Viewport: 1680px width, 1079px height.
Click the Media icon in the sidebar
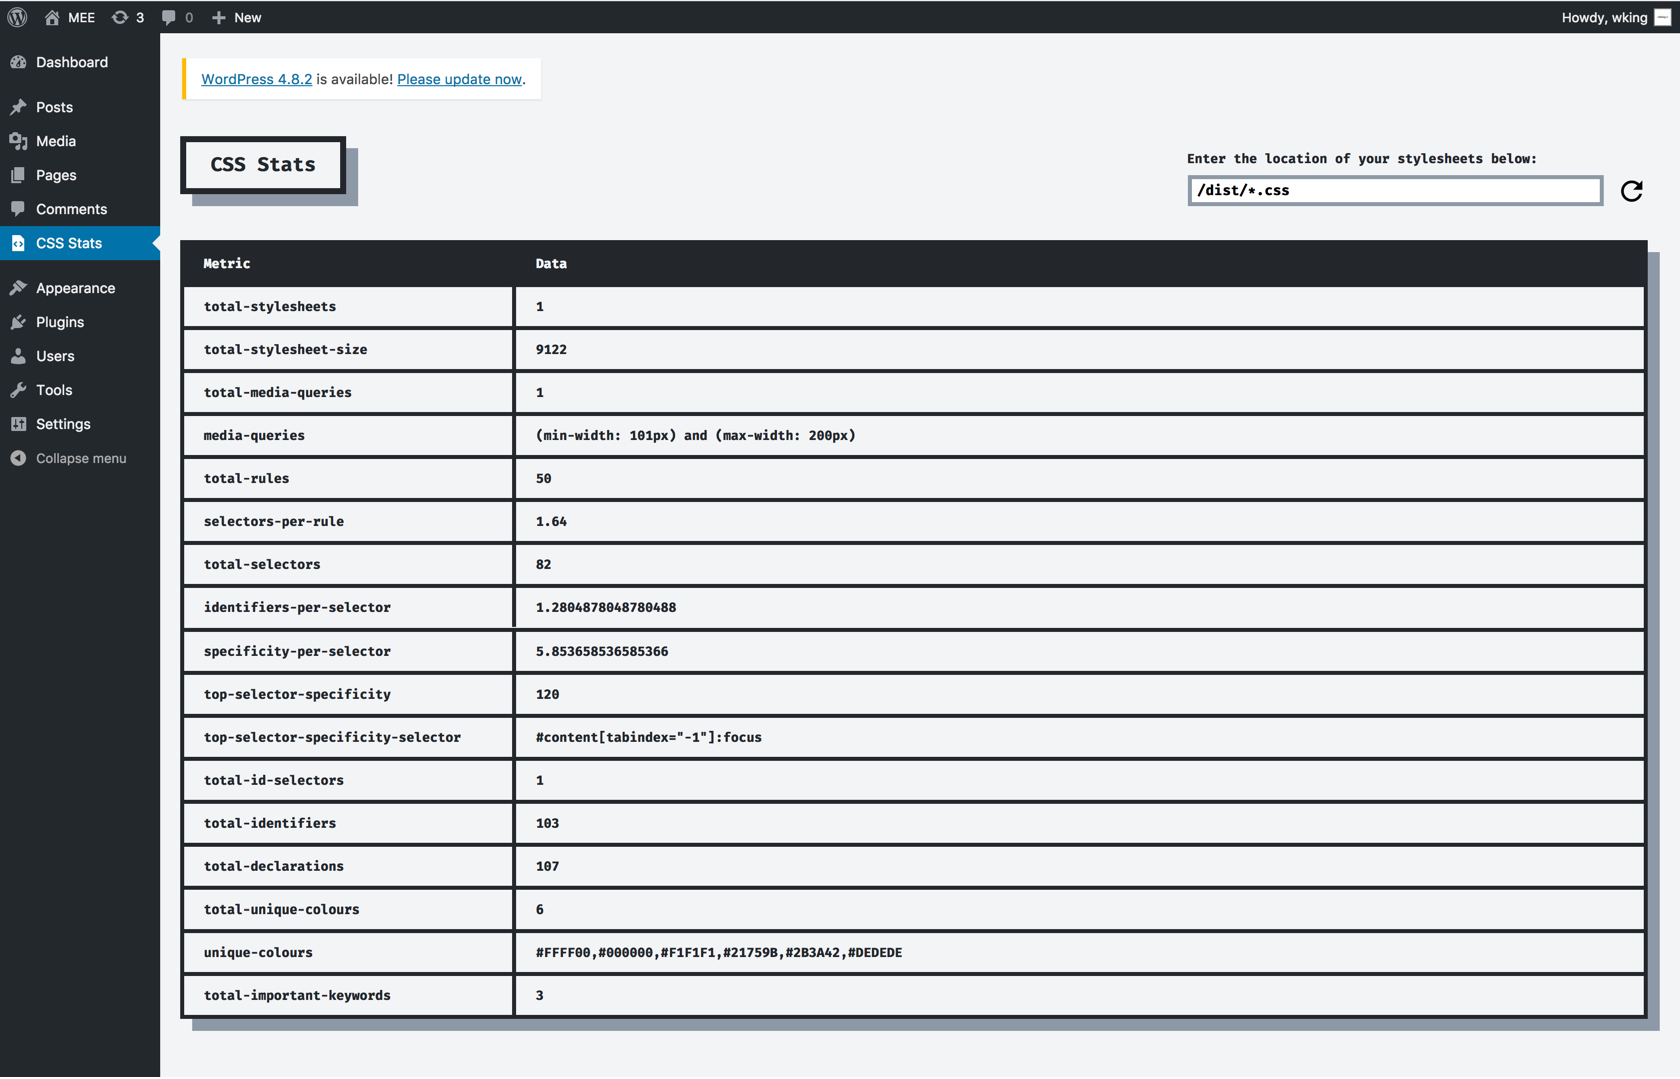click(x=18, y=141)
